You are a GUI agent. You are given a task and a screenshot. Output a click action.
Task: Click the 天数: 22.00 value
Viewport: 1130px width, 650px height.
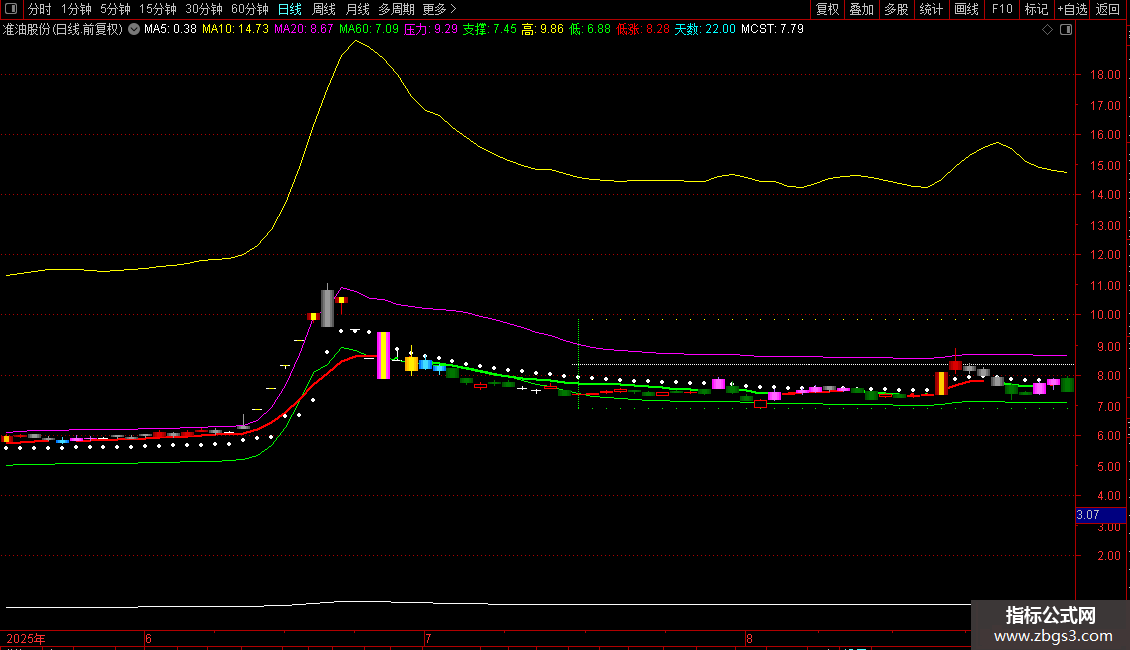(705, 29)
